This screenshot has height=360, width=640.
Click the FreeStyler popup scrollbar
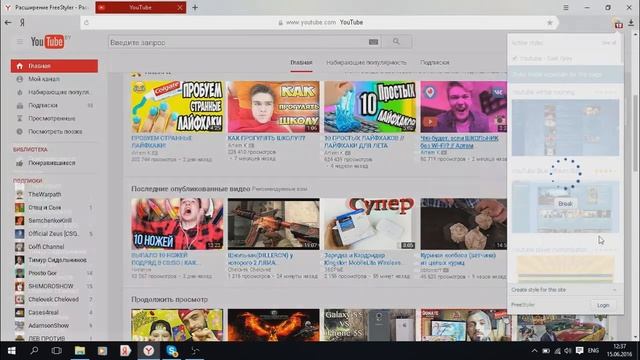tap(622, 49)
